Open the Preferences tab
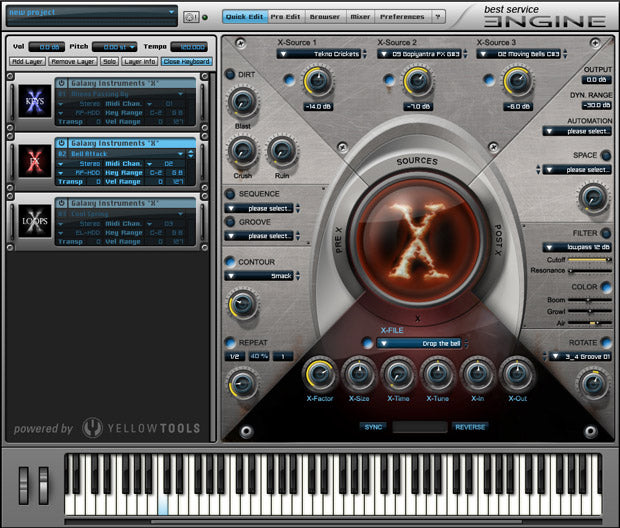This screenshot has width=620, height=528. (x=402, y=17)
